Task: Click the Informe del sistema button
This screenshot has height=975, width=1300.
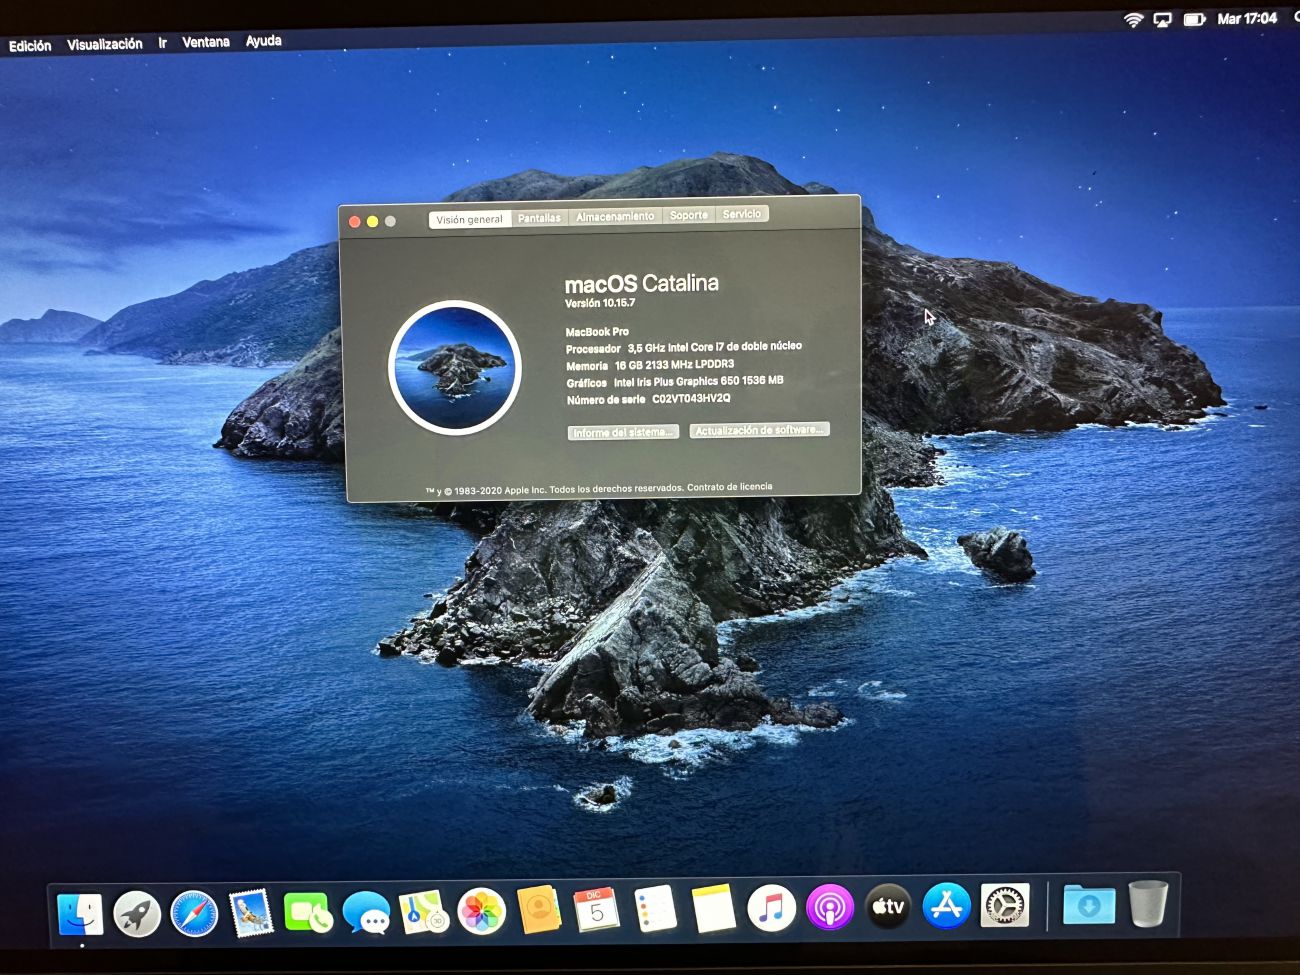Action: click(623, 432)
